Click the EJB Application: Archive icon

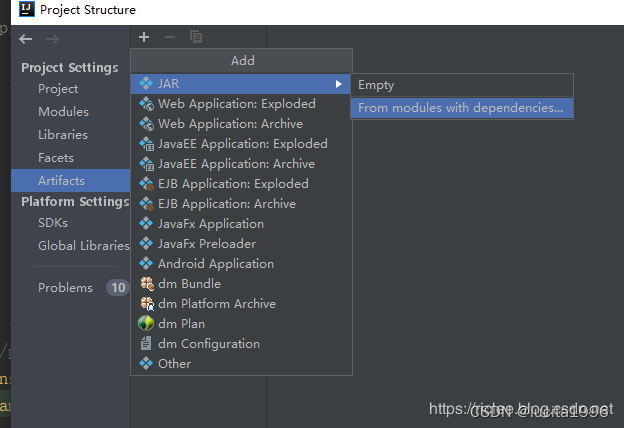(146, 203)
